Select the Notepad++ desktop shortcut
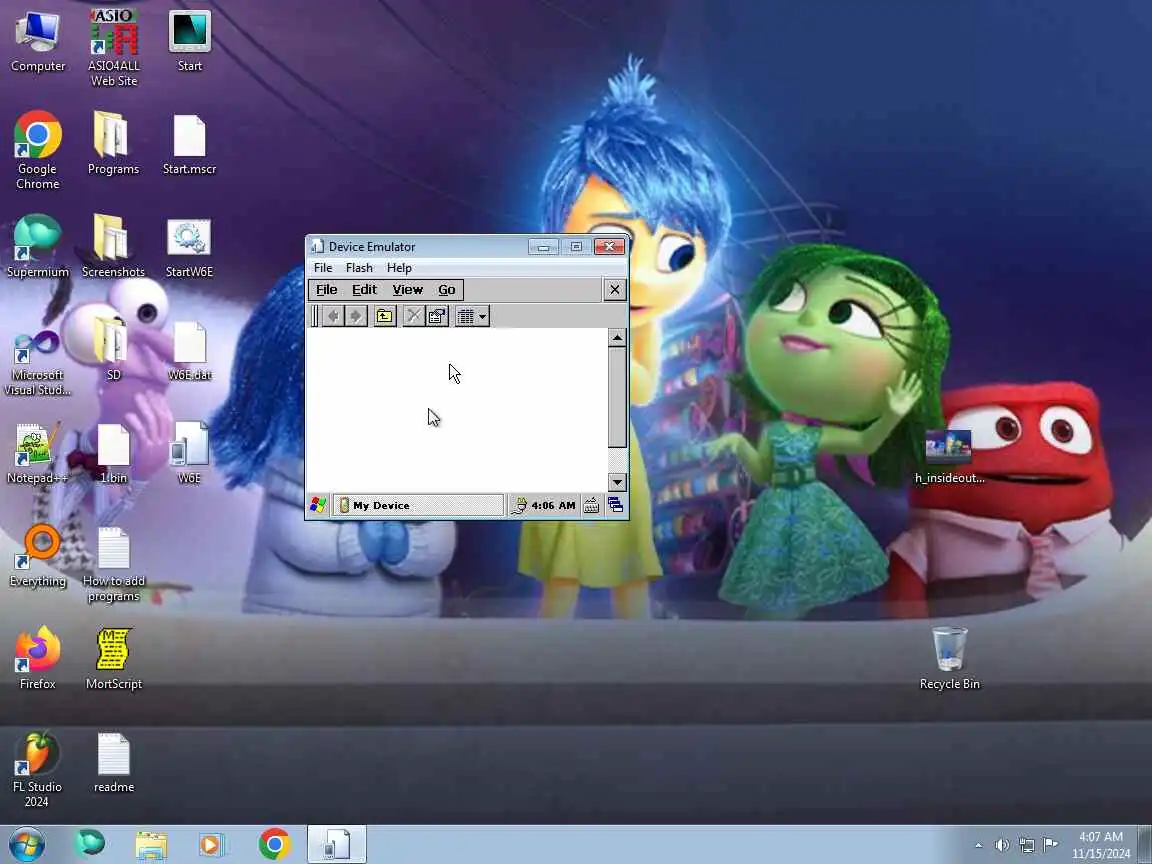 click(x=37, y=453)
